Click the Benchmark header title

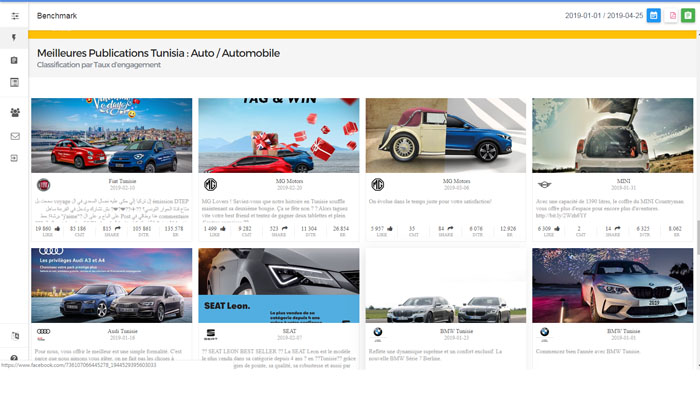56,16
